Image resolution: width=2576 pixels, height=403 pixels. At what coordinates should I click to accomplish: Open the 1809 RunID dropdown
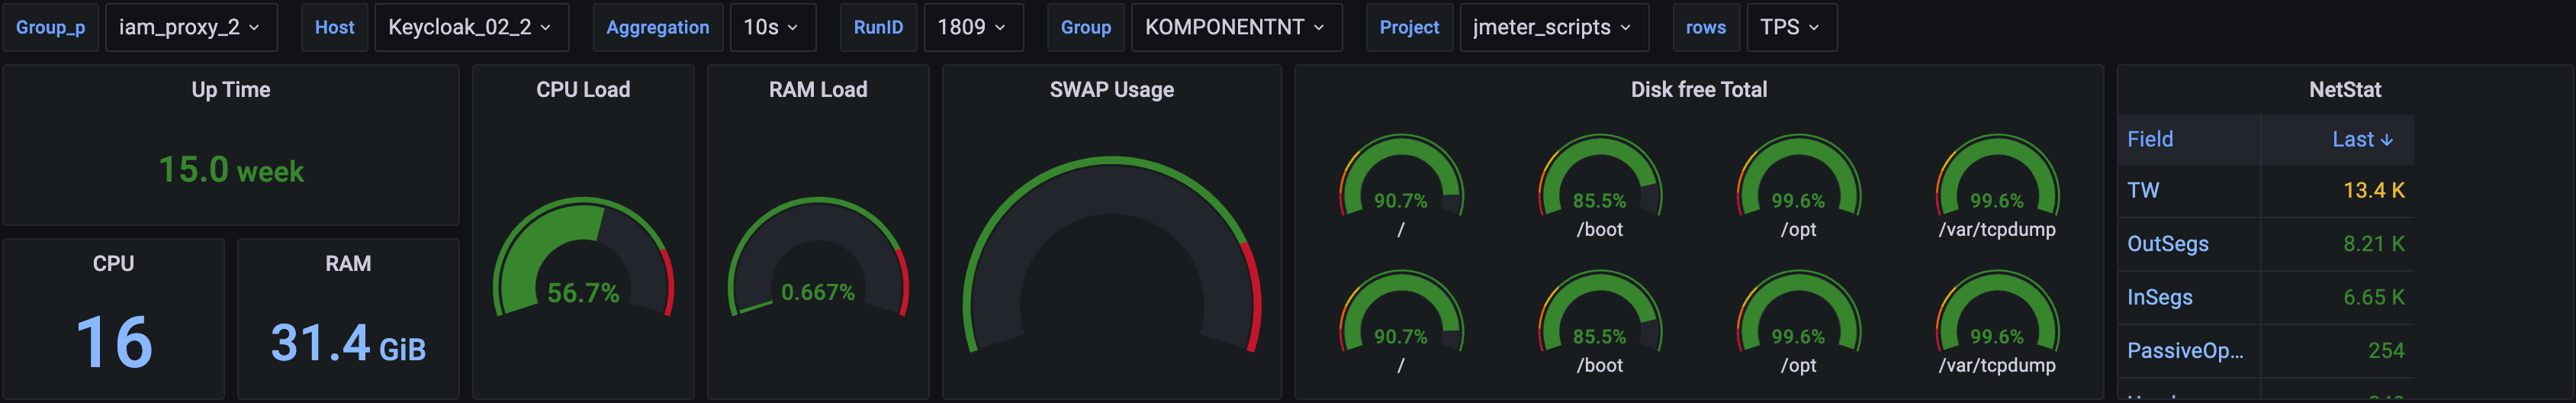click(973, 27)
